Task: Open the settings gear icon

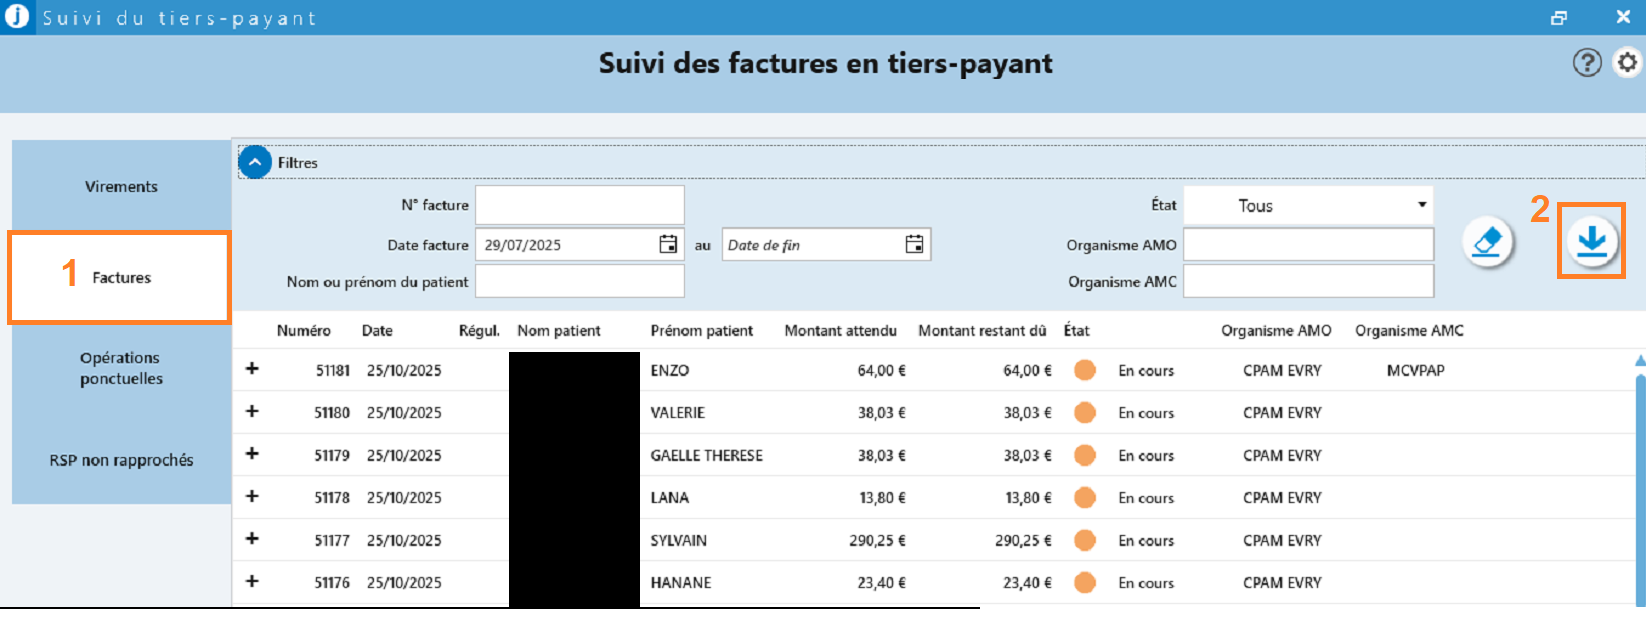Action: tap(1628, 63)
